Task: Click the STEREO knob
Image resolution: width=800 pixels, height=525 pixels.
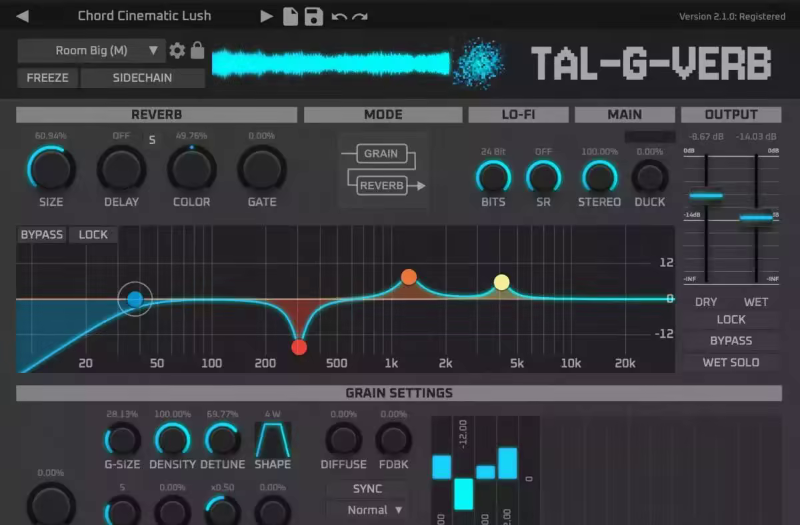Action: 599,178
